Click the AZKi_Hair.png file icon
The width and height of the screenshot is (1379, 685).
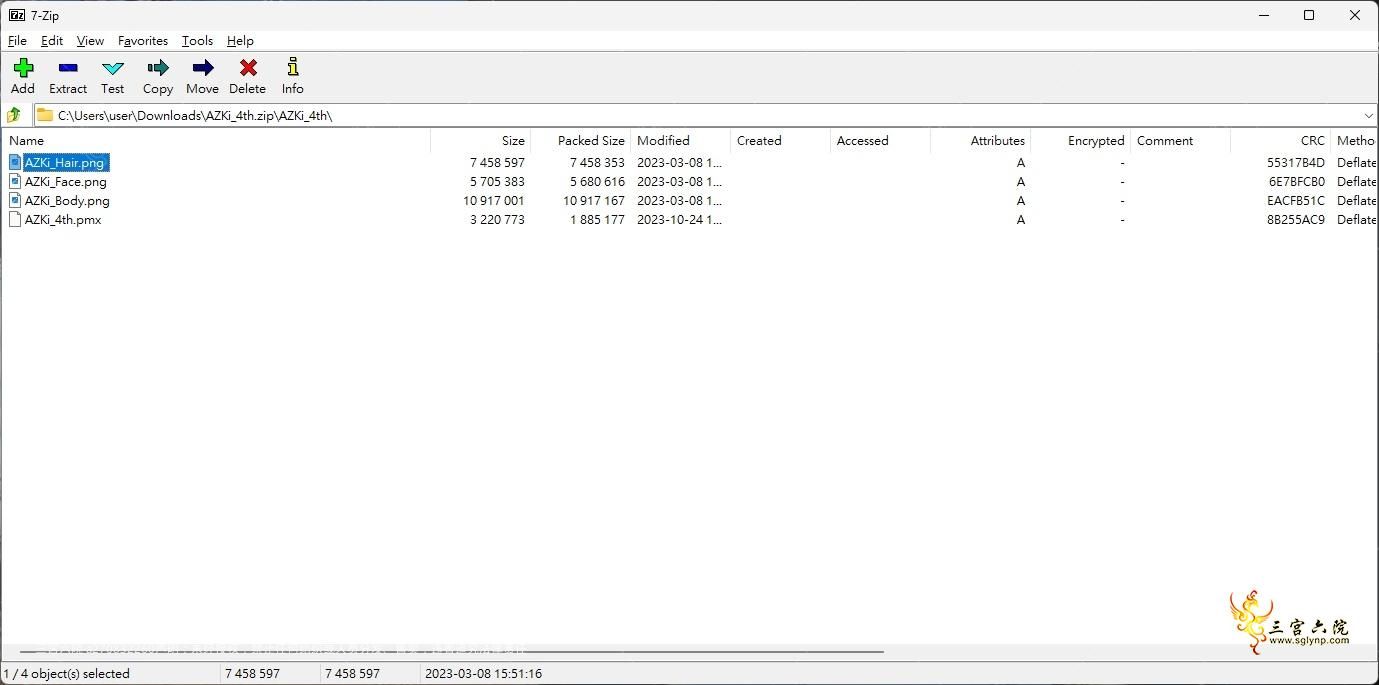pyautogui.click(x=15, y=162)
